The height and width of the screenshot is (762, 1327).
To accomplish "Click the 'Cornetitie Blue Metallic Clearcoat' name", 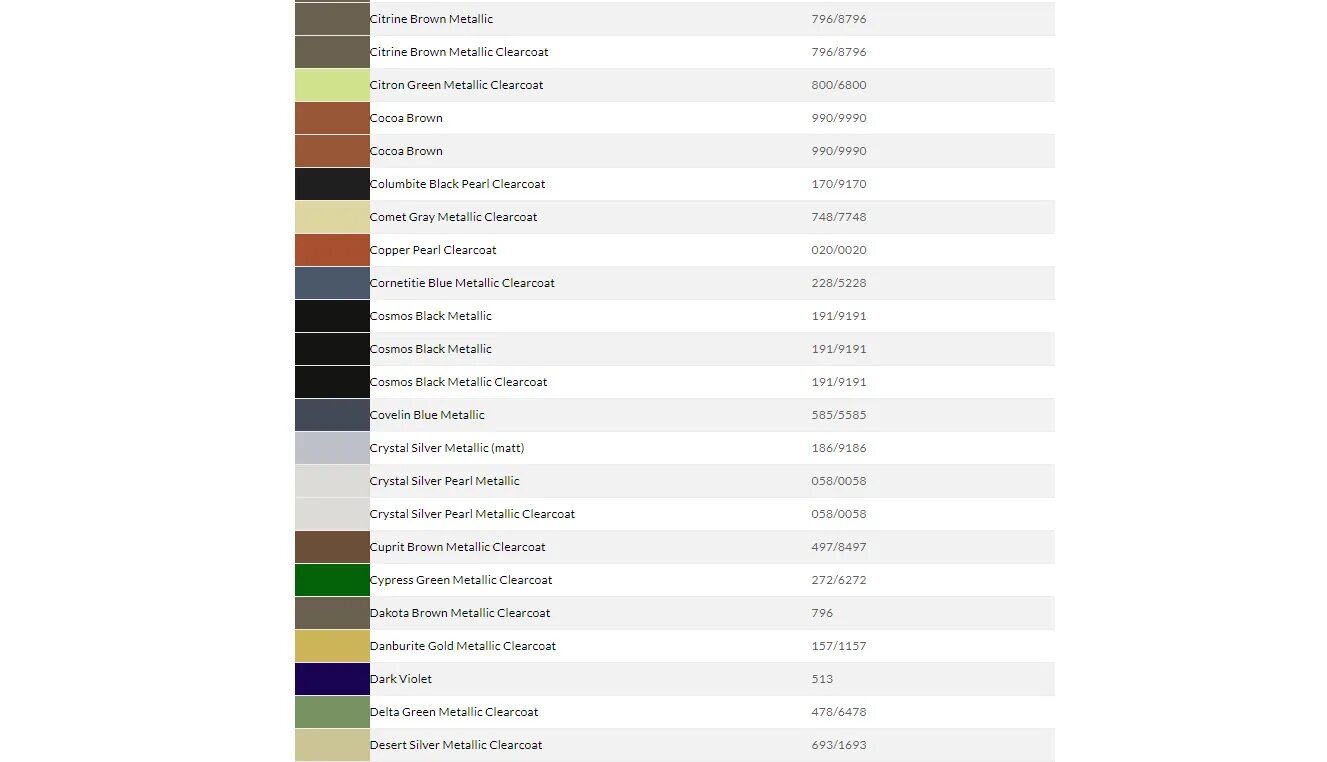I will coord(462,283).
